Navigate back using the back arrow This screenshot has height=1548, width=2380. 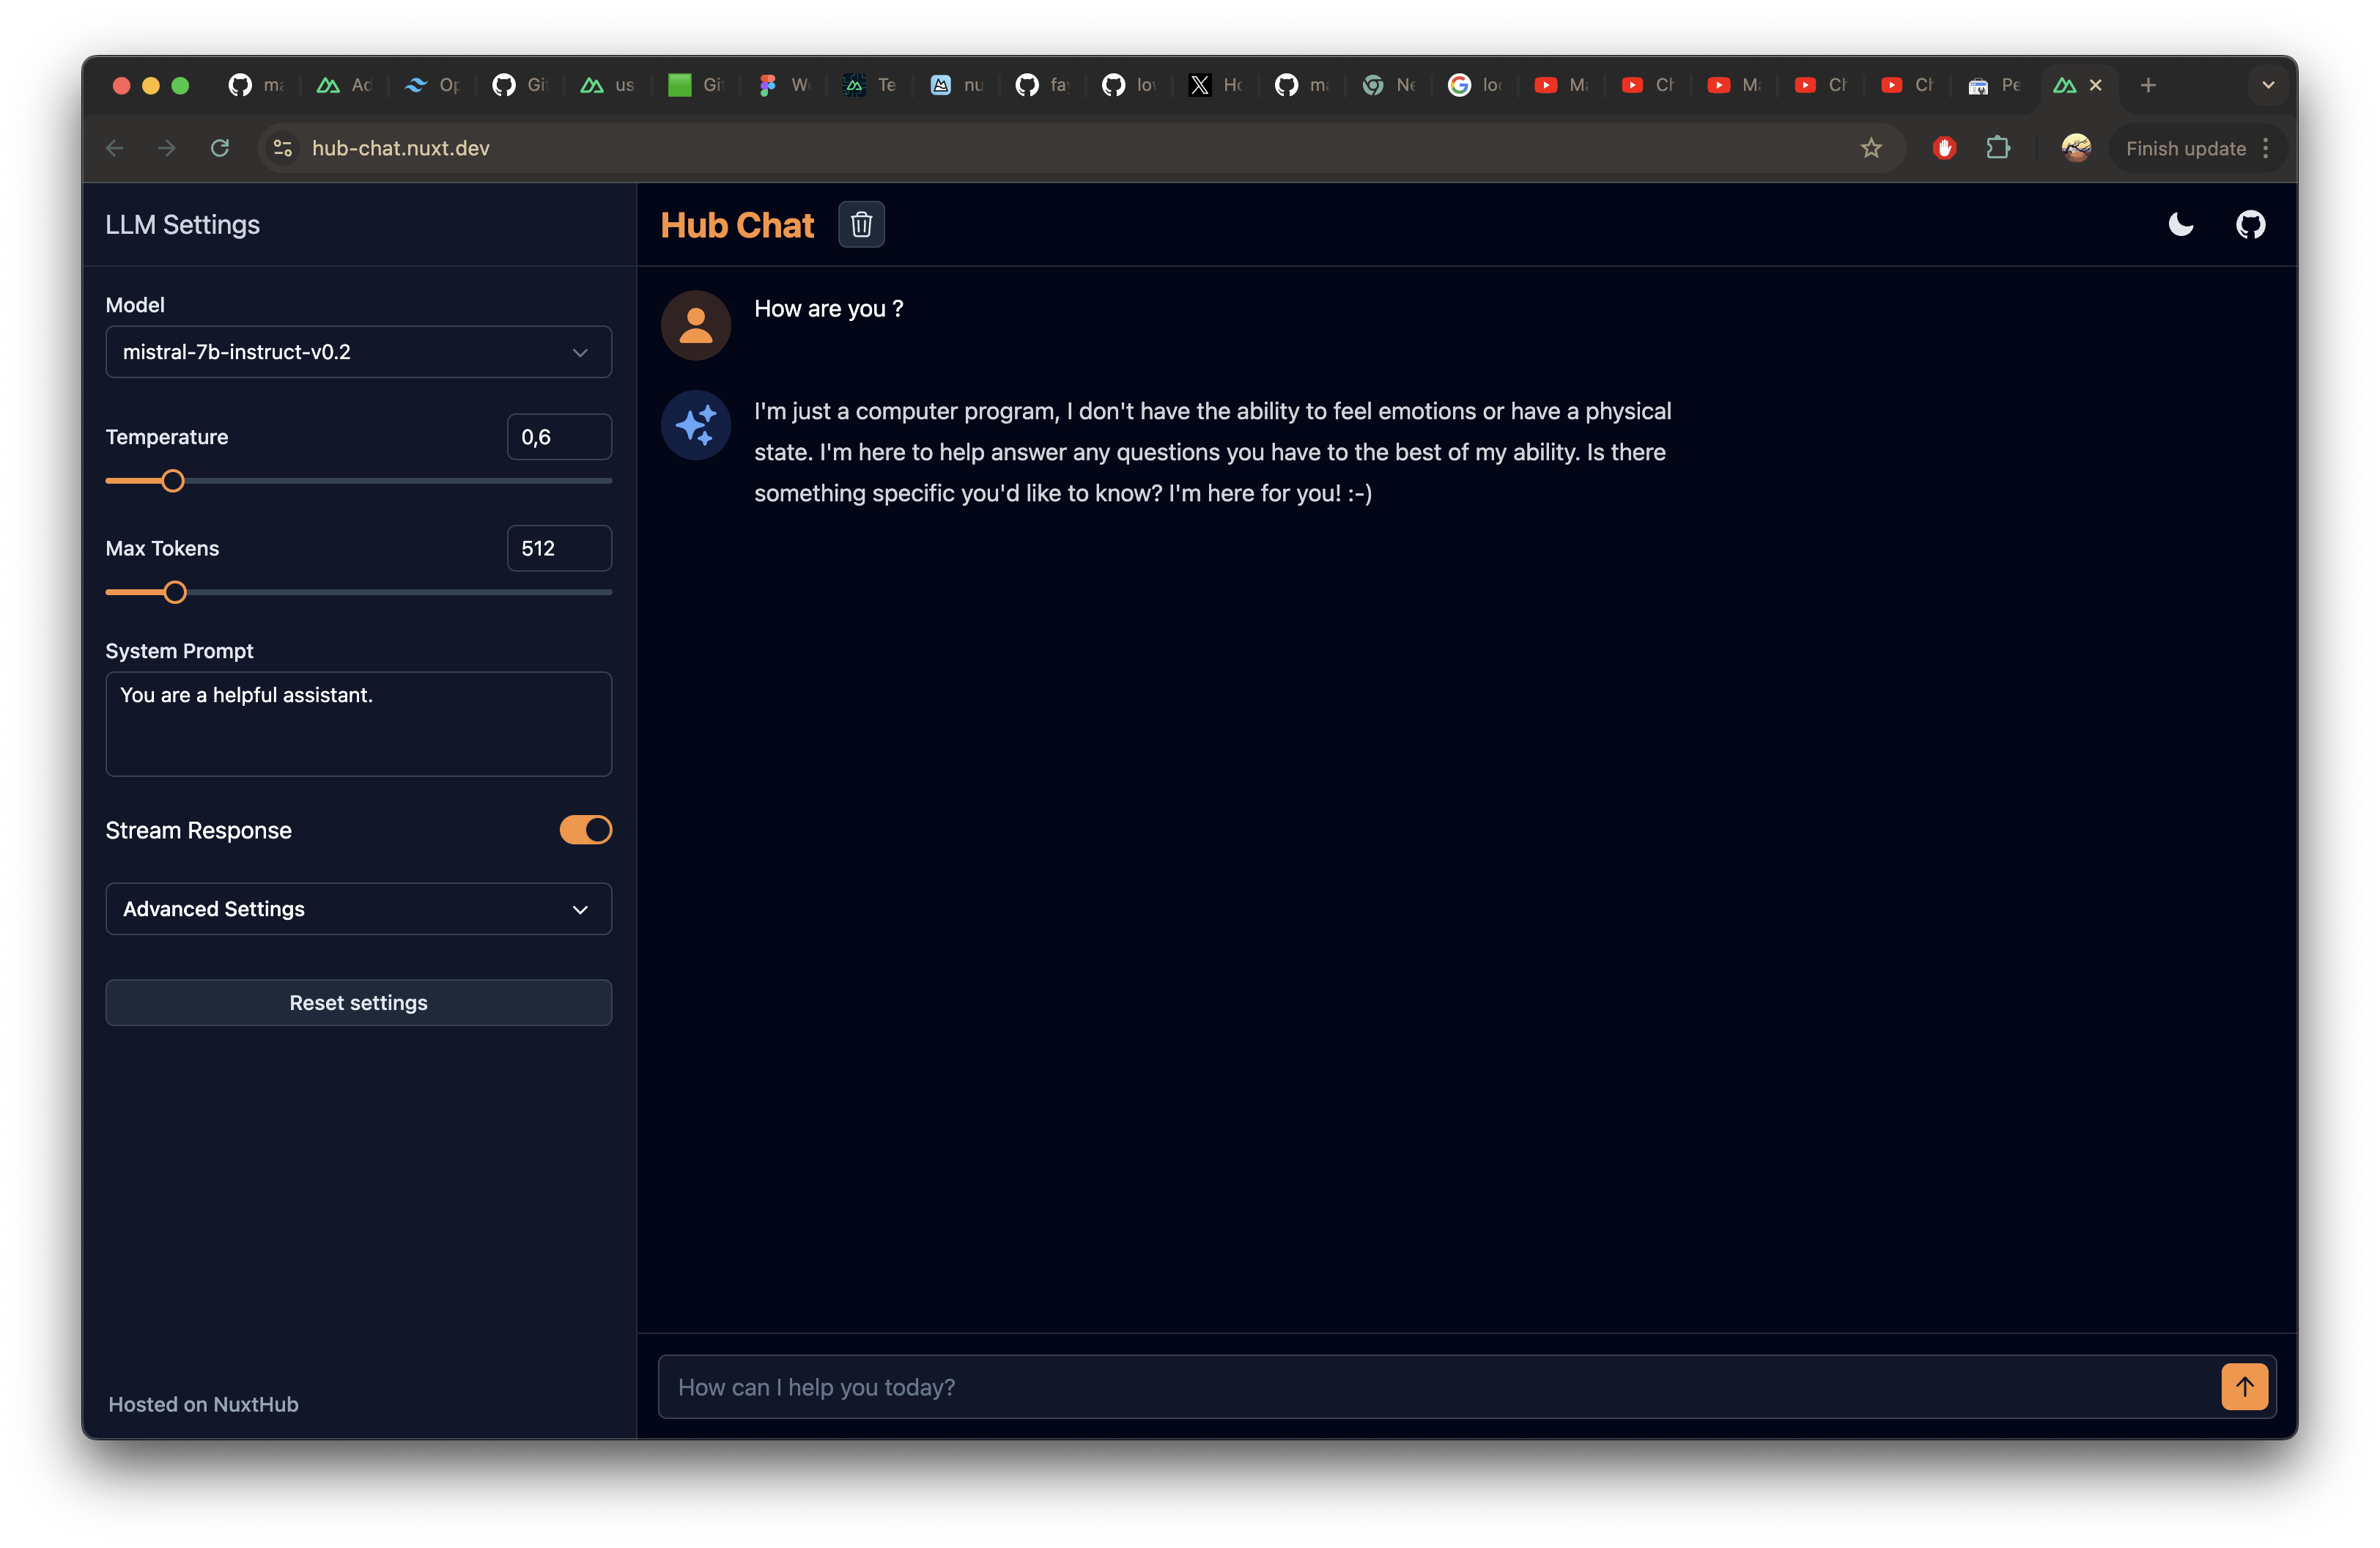(114, 148)
